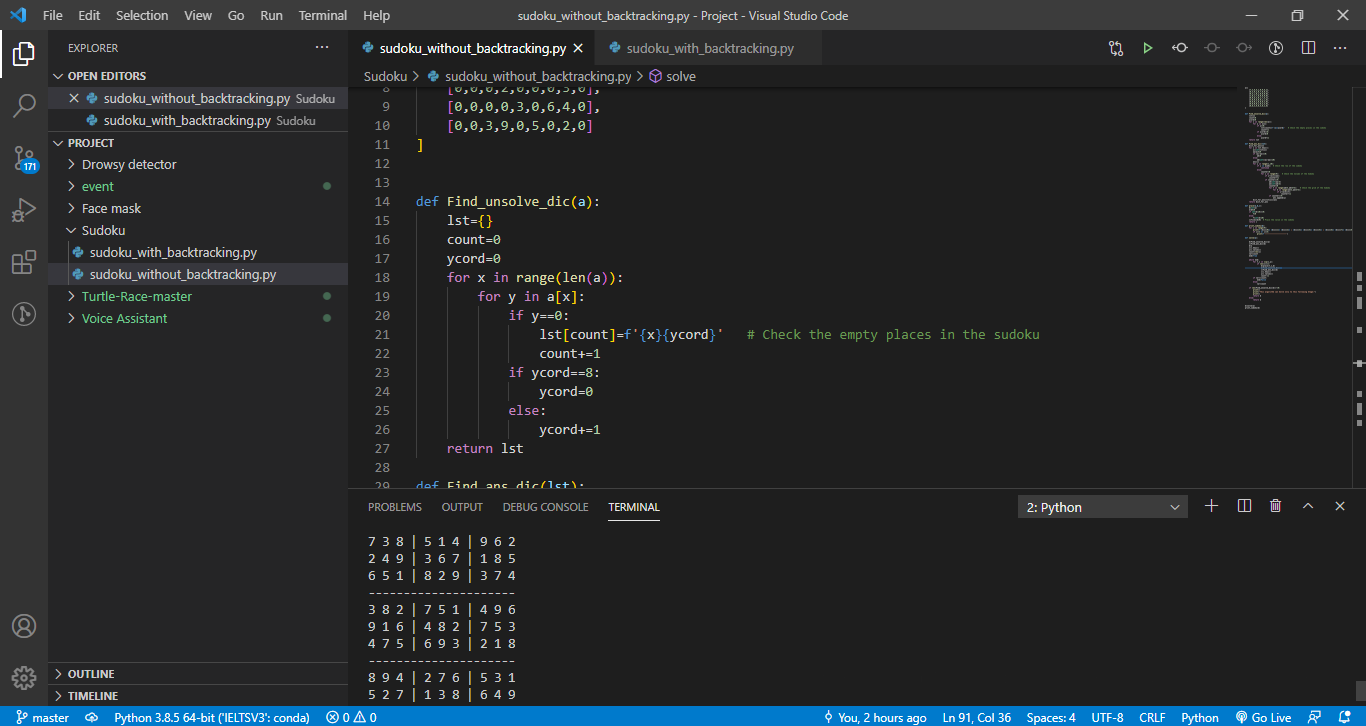This screenshot has width=1366, height=726.
Task: Close sudoku_without_backtracking.py in Open Editors
Action: (x=74, y=98)
